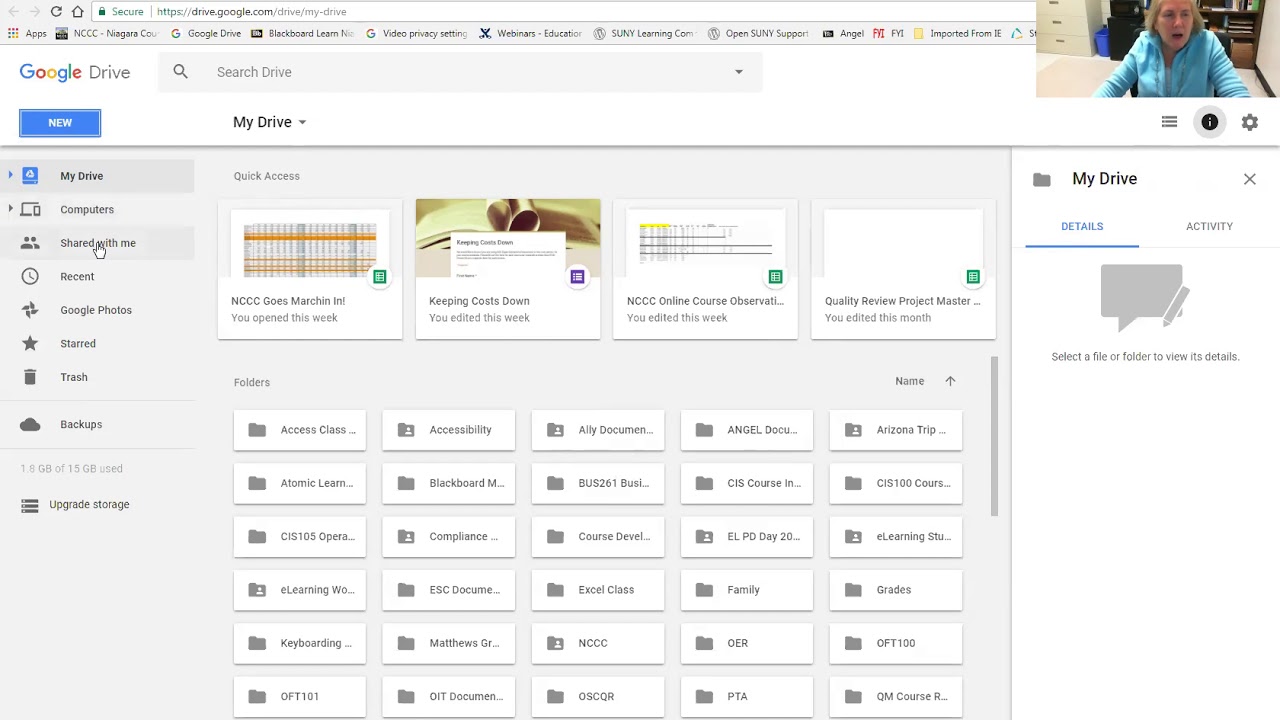The height and width of the screenshot is (720, 1280).
Task: Switch to the Activity tab
Action: (x=1209, y=226)
